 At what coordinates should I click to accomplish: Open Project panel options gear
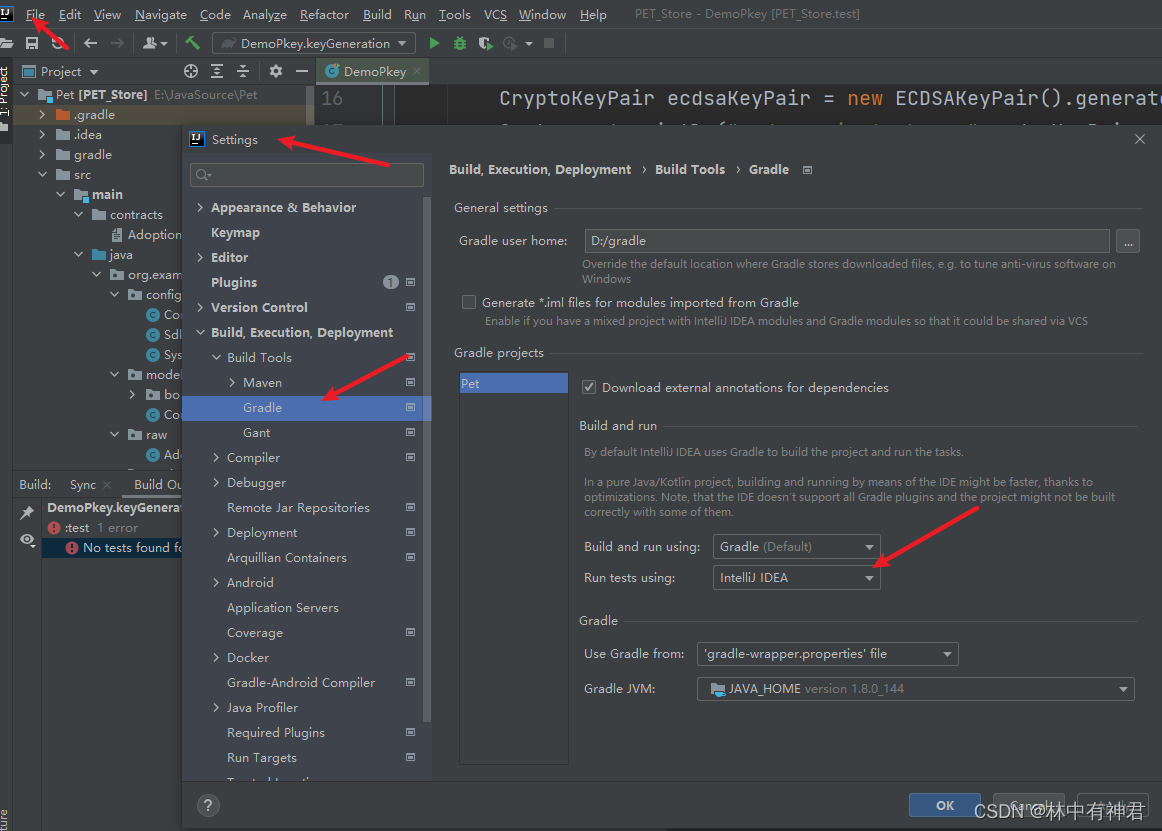pyautogui.click(x=276, y=71)
